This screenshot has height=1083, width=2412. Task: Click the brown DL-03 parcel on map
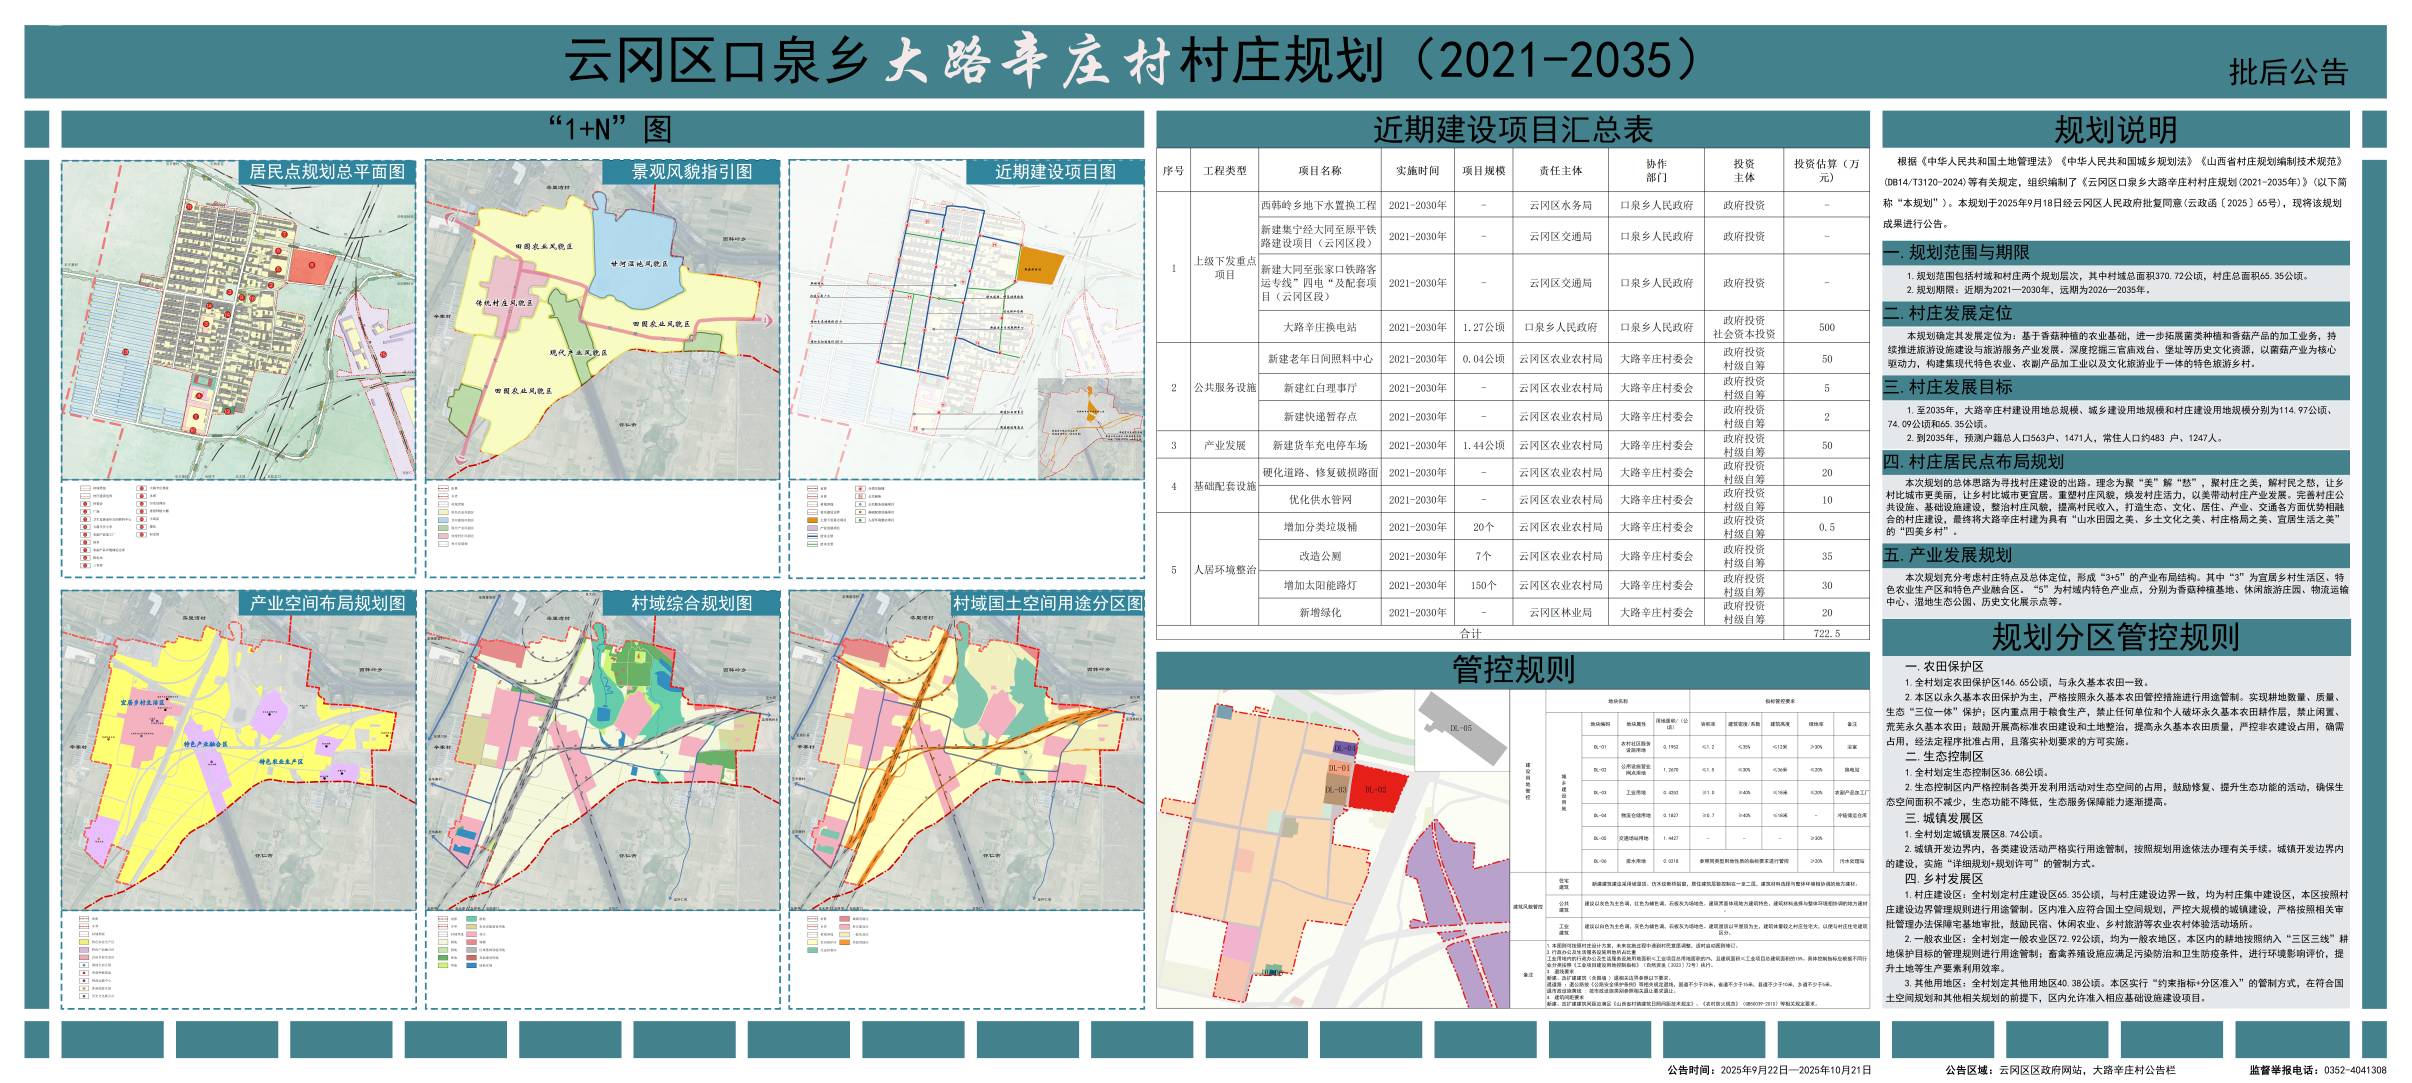[x=1335, y=790]
